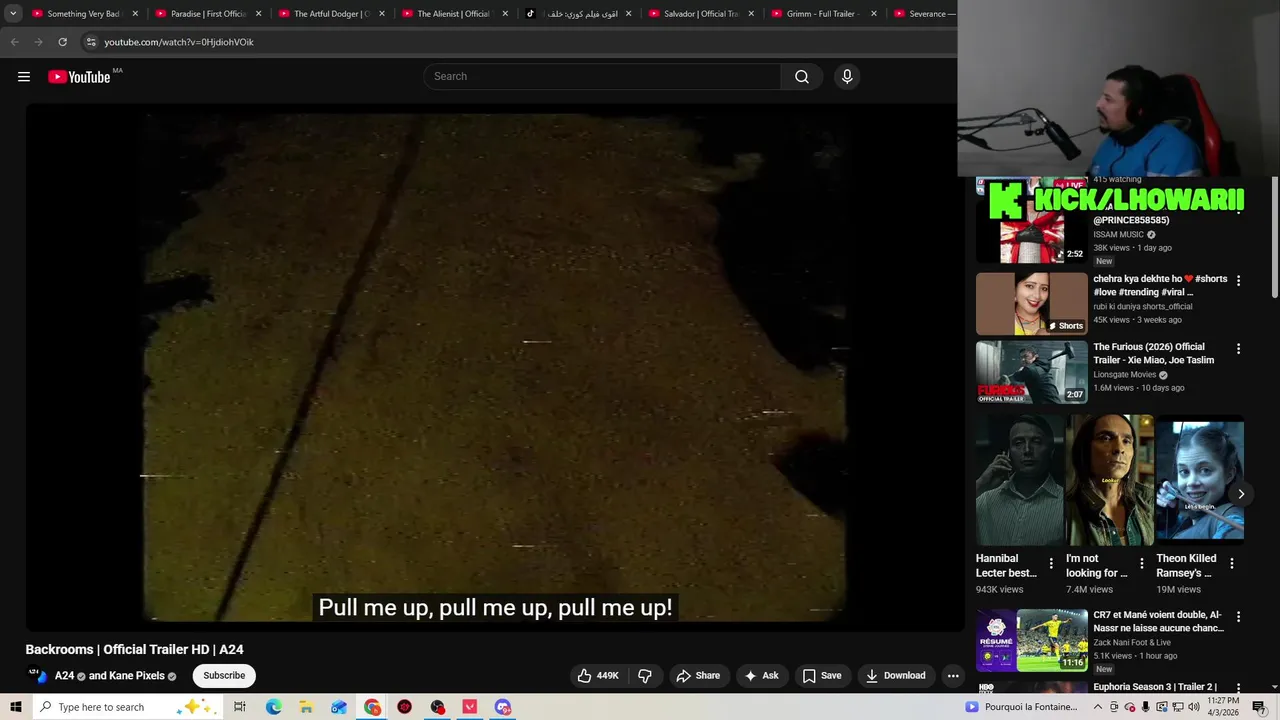Like the video (449K thumbs up)
Screen dimensions: 1280x720
click(x=598, y=676)
